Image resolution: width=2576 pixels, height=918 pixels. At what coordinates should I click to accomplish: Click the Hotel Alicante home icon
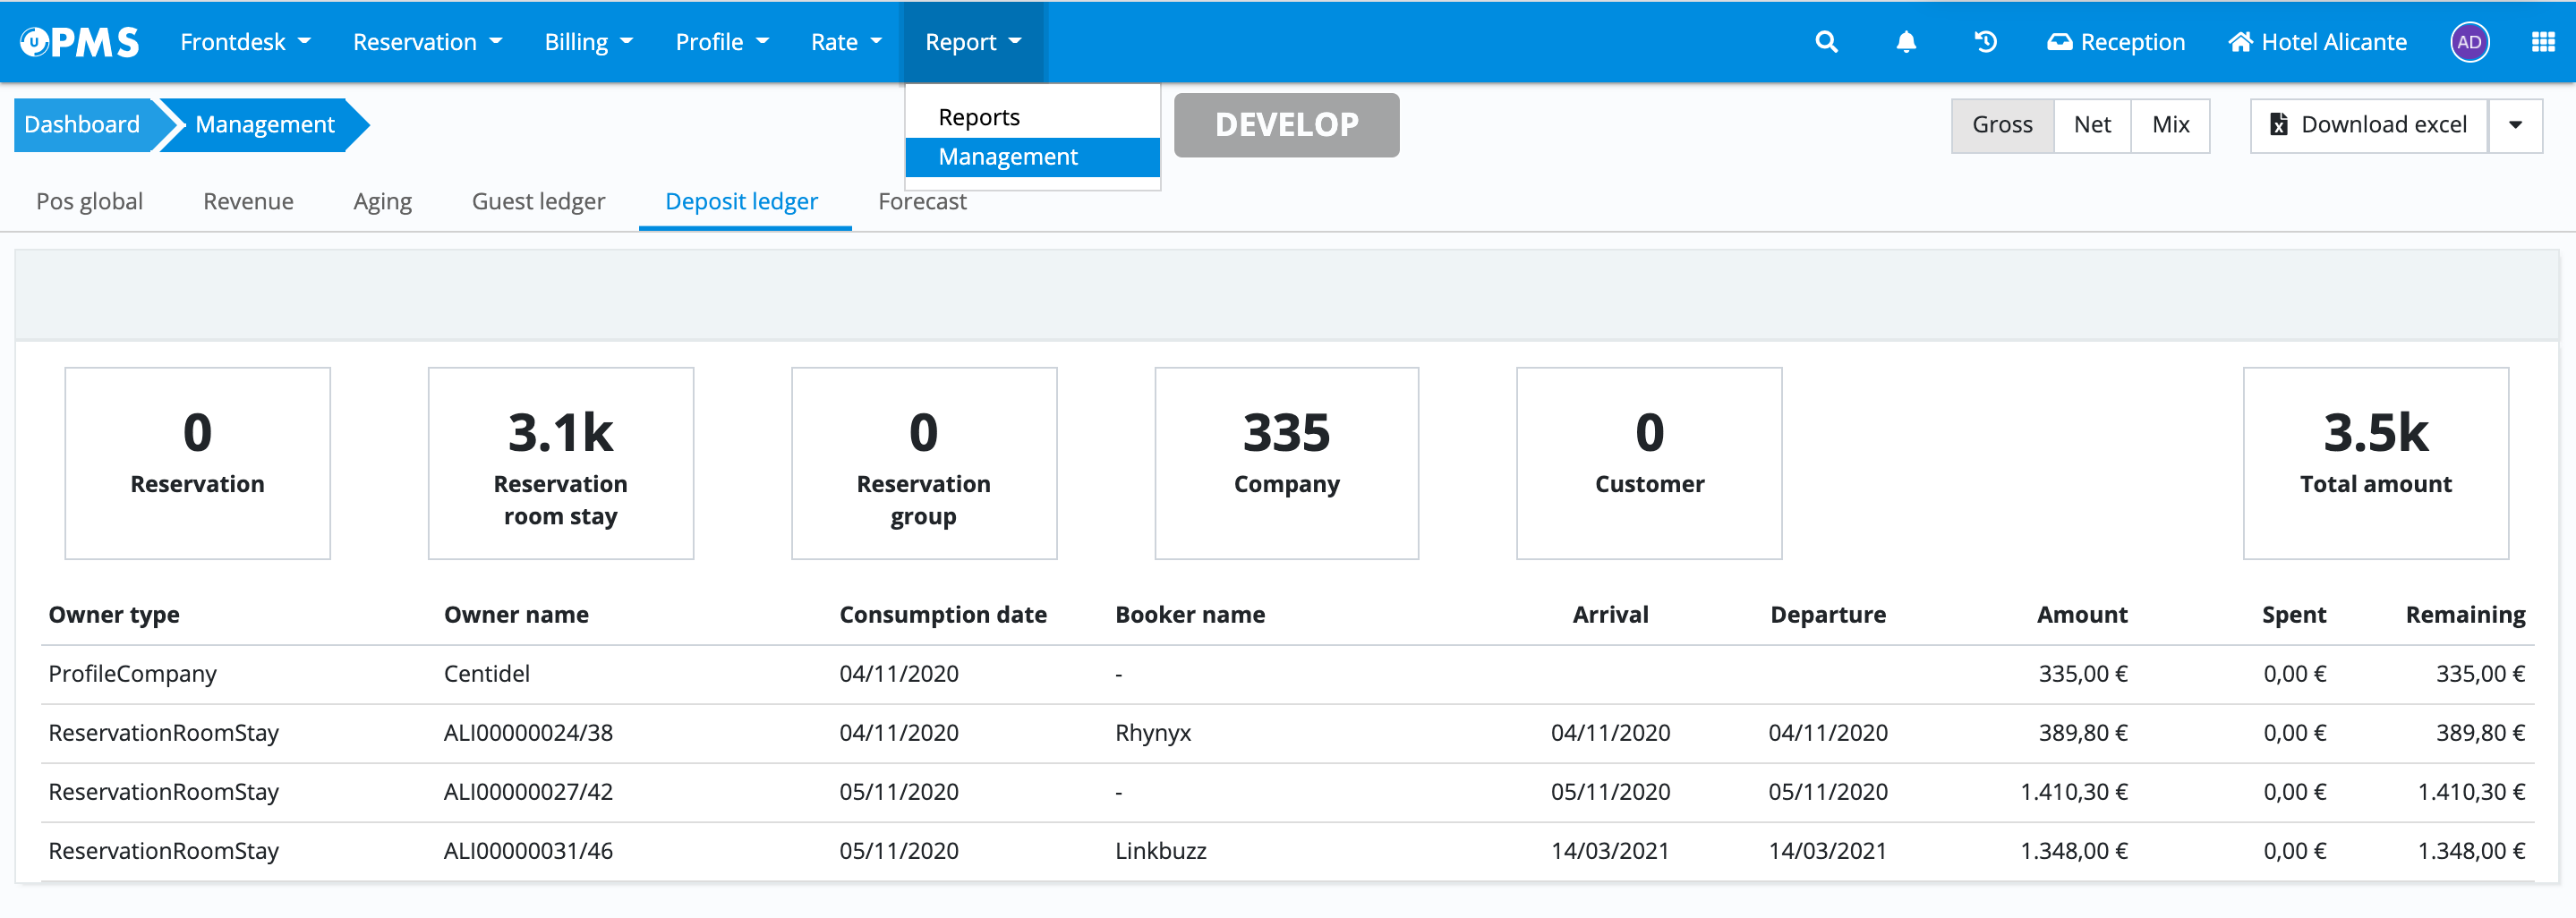point(2240,42)
